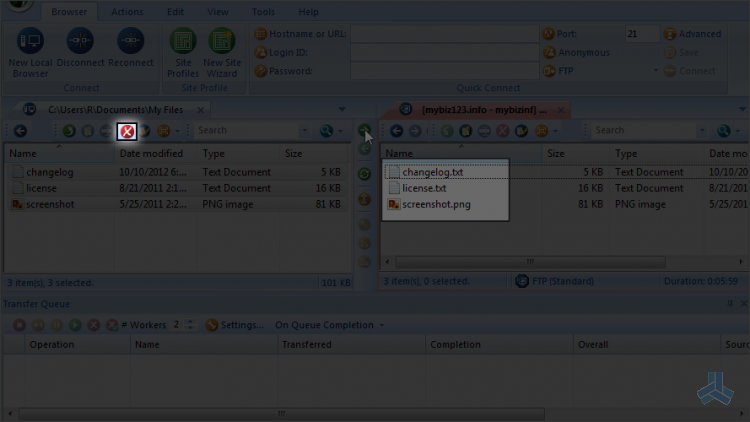Click the orange upload icon between panes

(x=364, y=199)
